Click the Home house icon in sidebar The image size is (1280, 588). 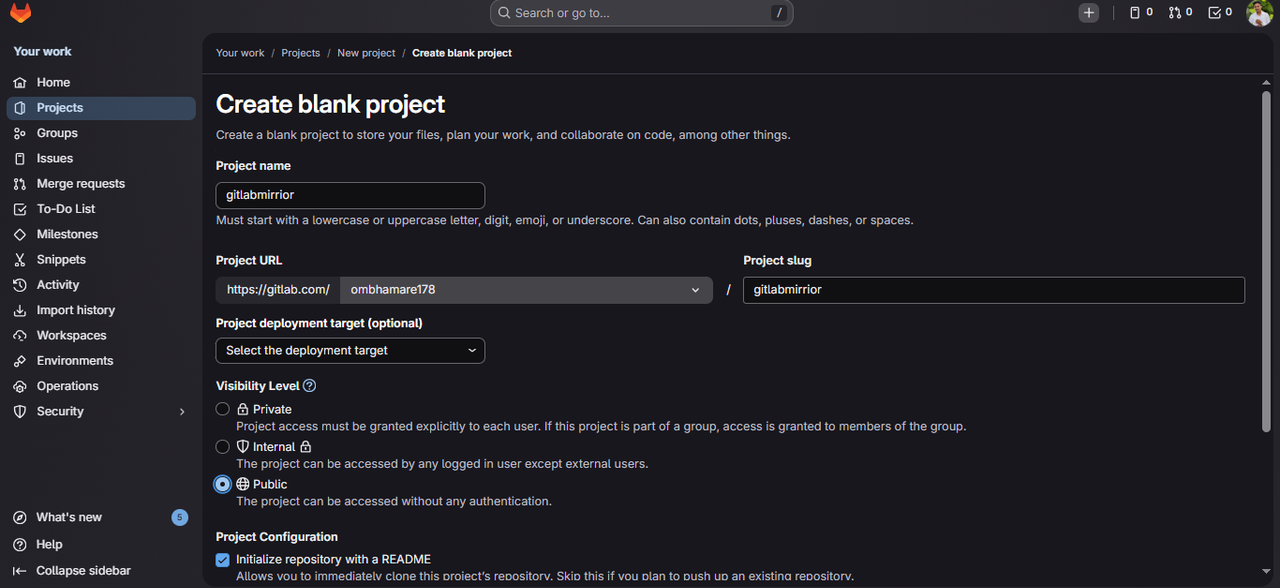[x=19, y=83]
